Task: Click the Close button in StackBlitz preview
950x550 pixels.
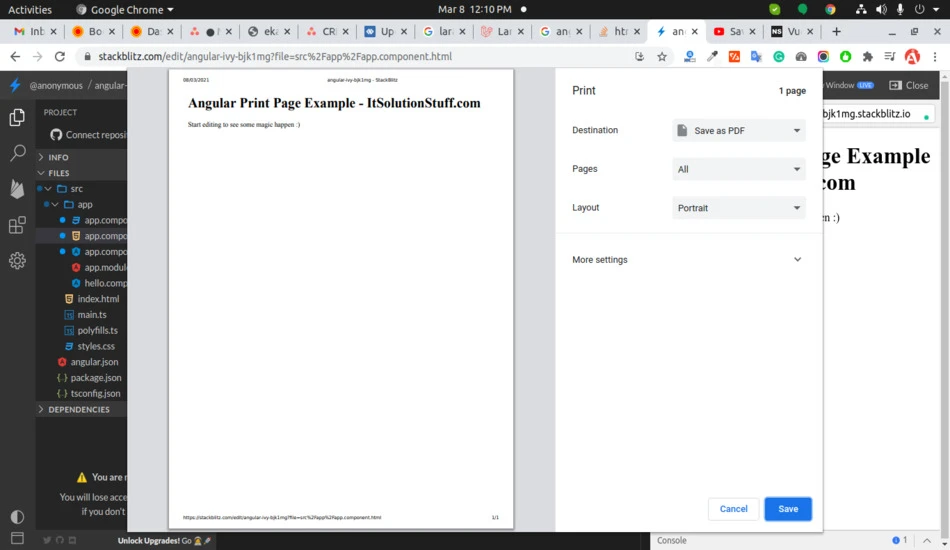Action: click(909, 85)
